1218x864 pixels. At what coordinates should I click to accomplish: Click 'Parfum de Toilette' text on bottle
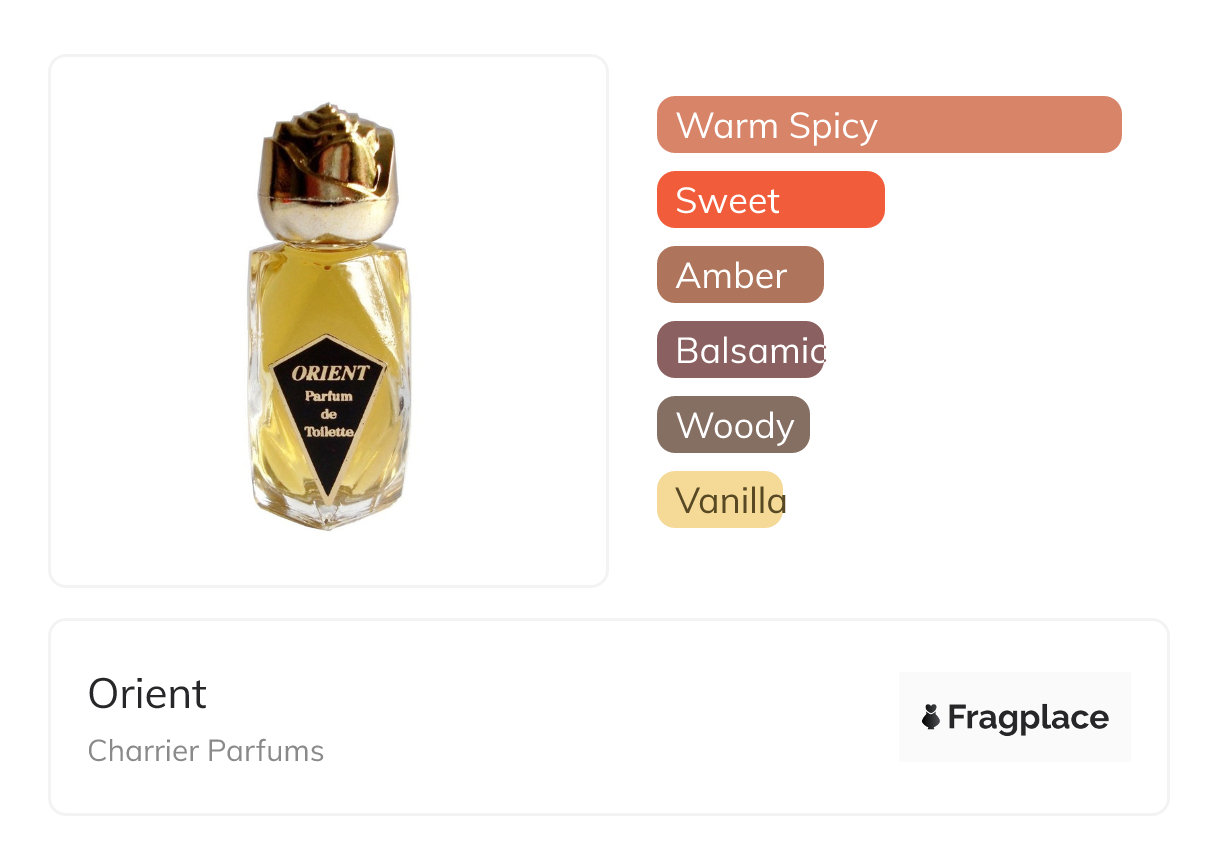[x=329, y=414]
